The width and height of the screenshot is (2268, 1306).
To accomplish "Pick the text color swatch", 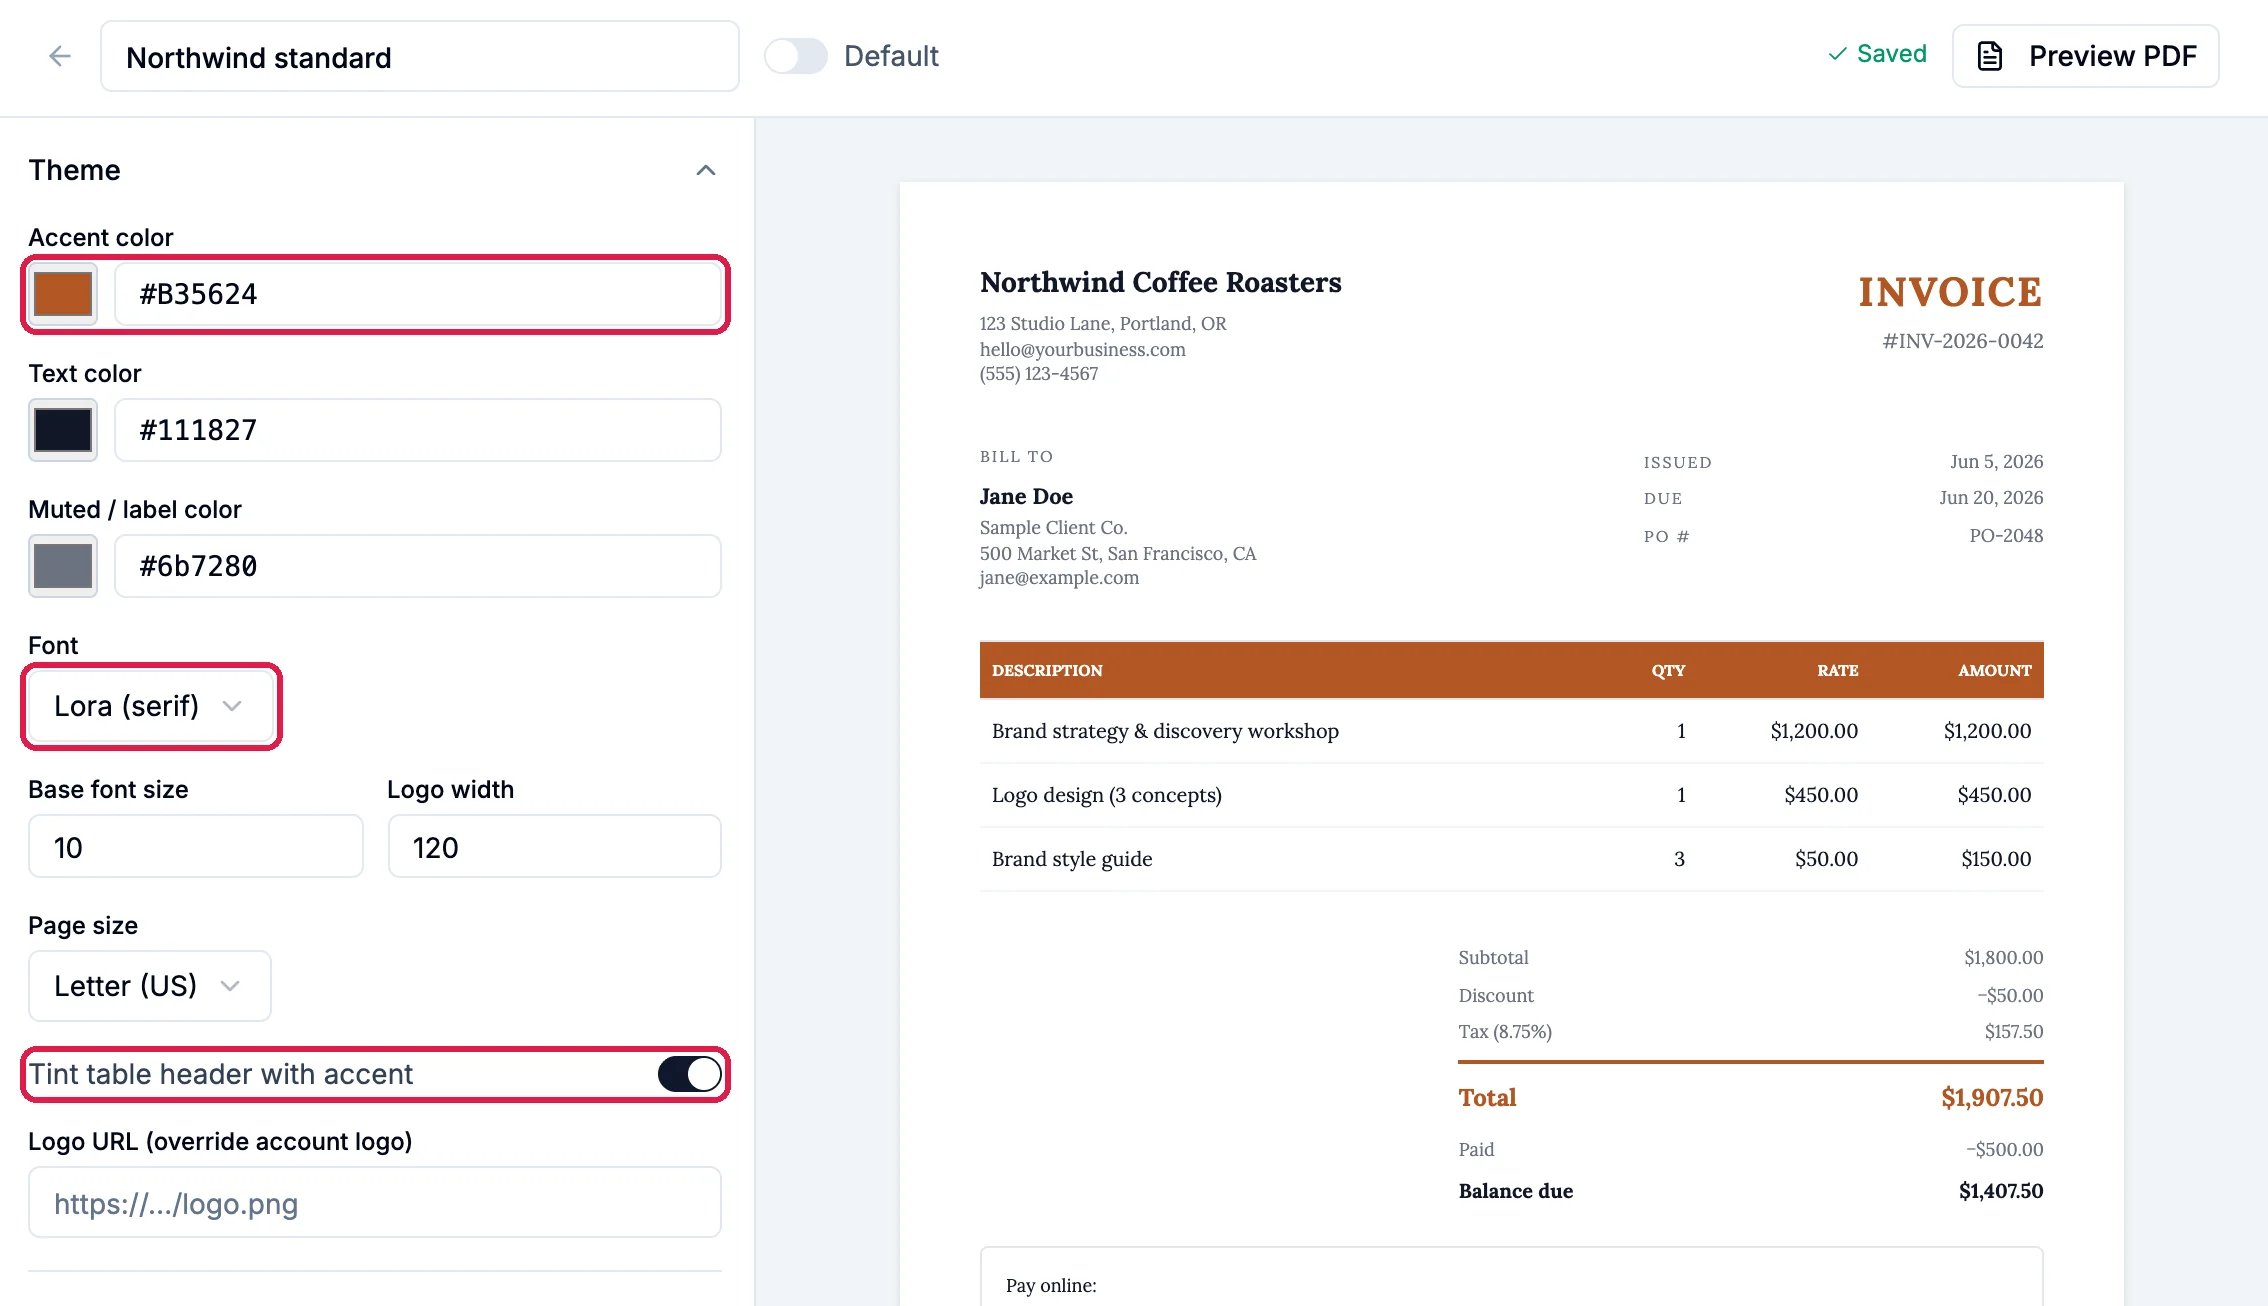I will coord(63,430).
